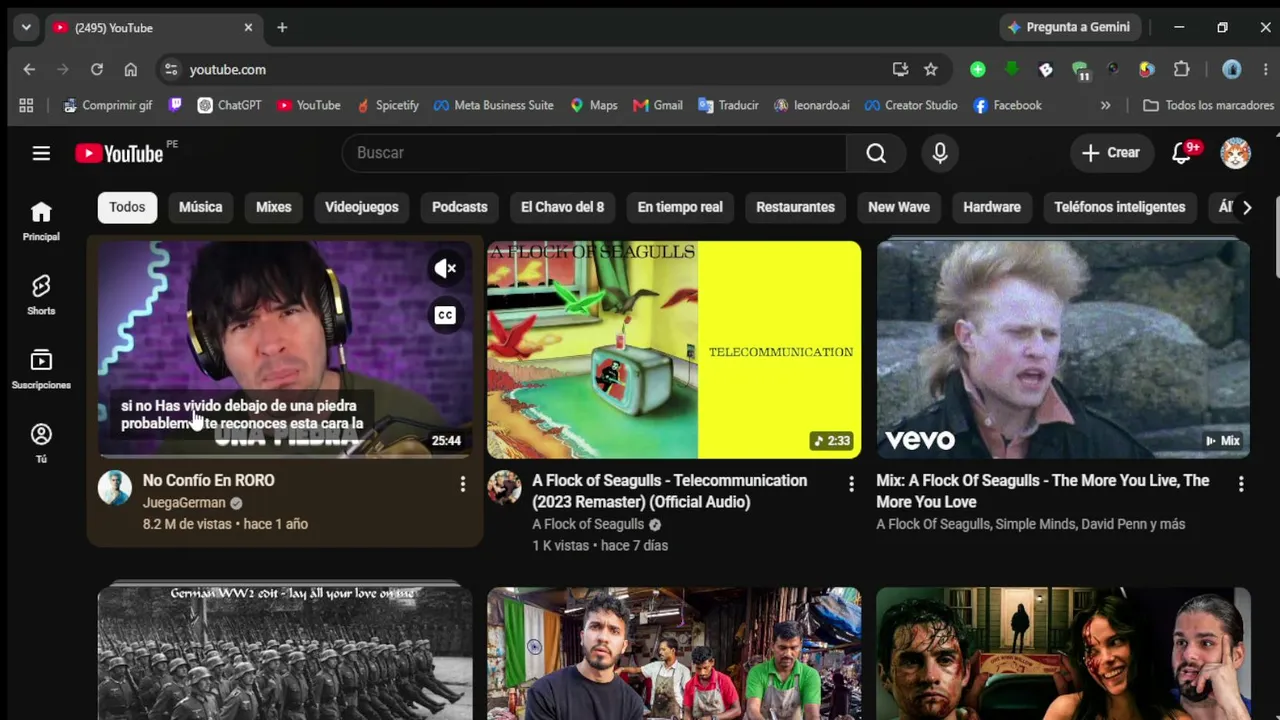1280x720 pixels.
Task: Open the tab search dropdown
Action: pos(26,27)
